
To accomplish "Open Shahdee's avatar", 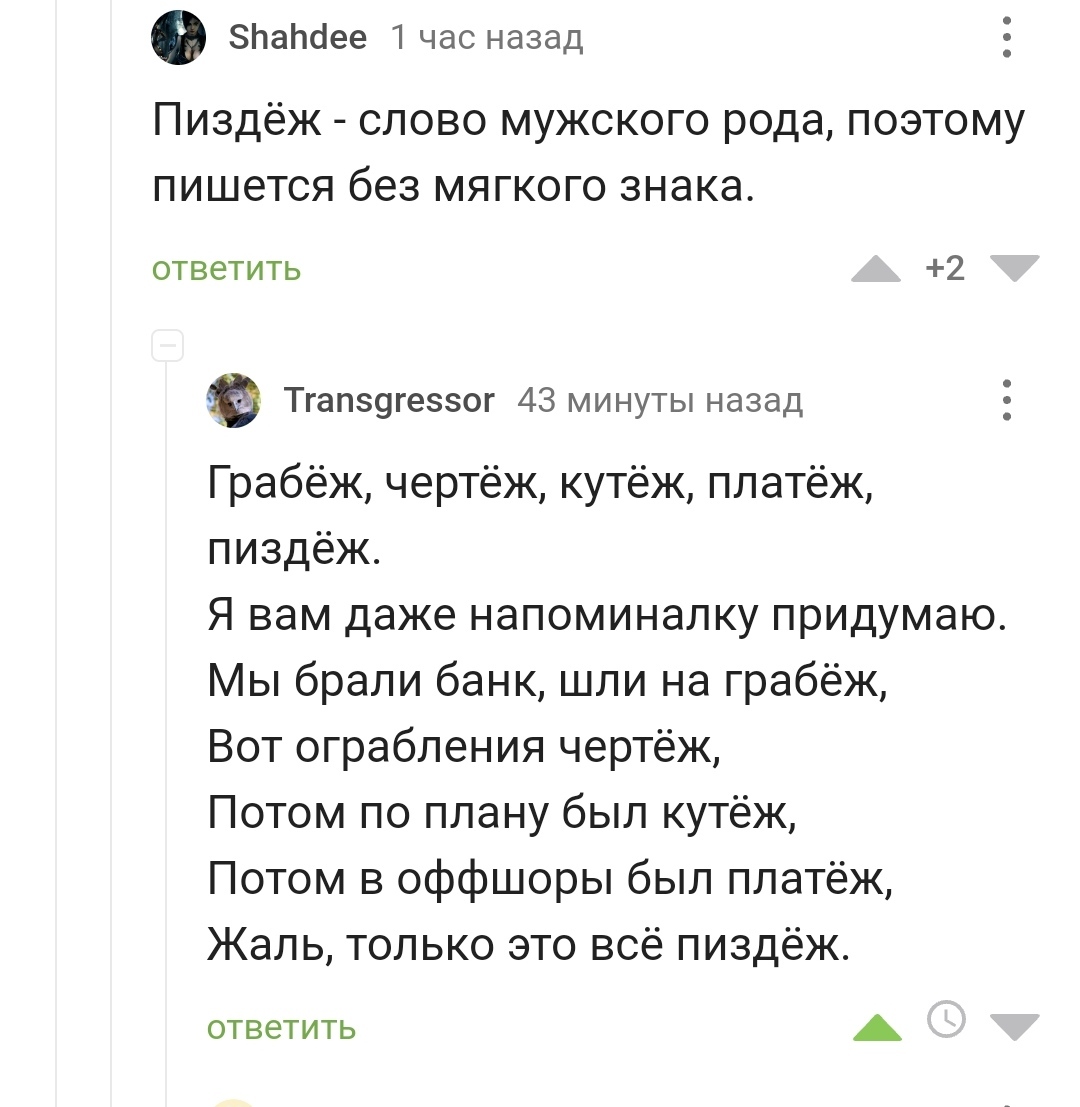I will (x=179, y=40).
